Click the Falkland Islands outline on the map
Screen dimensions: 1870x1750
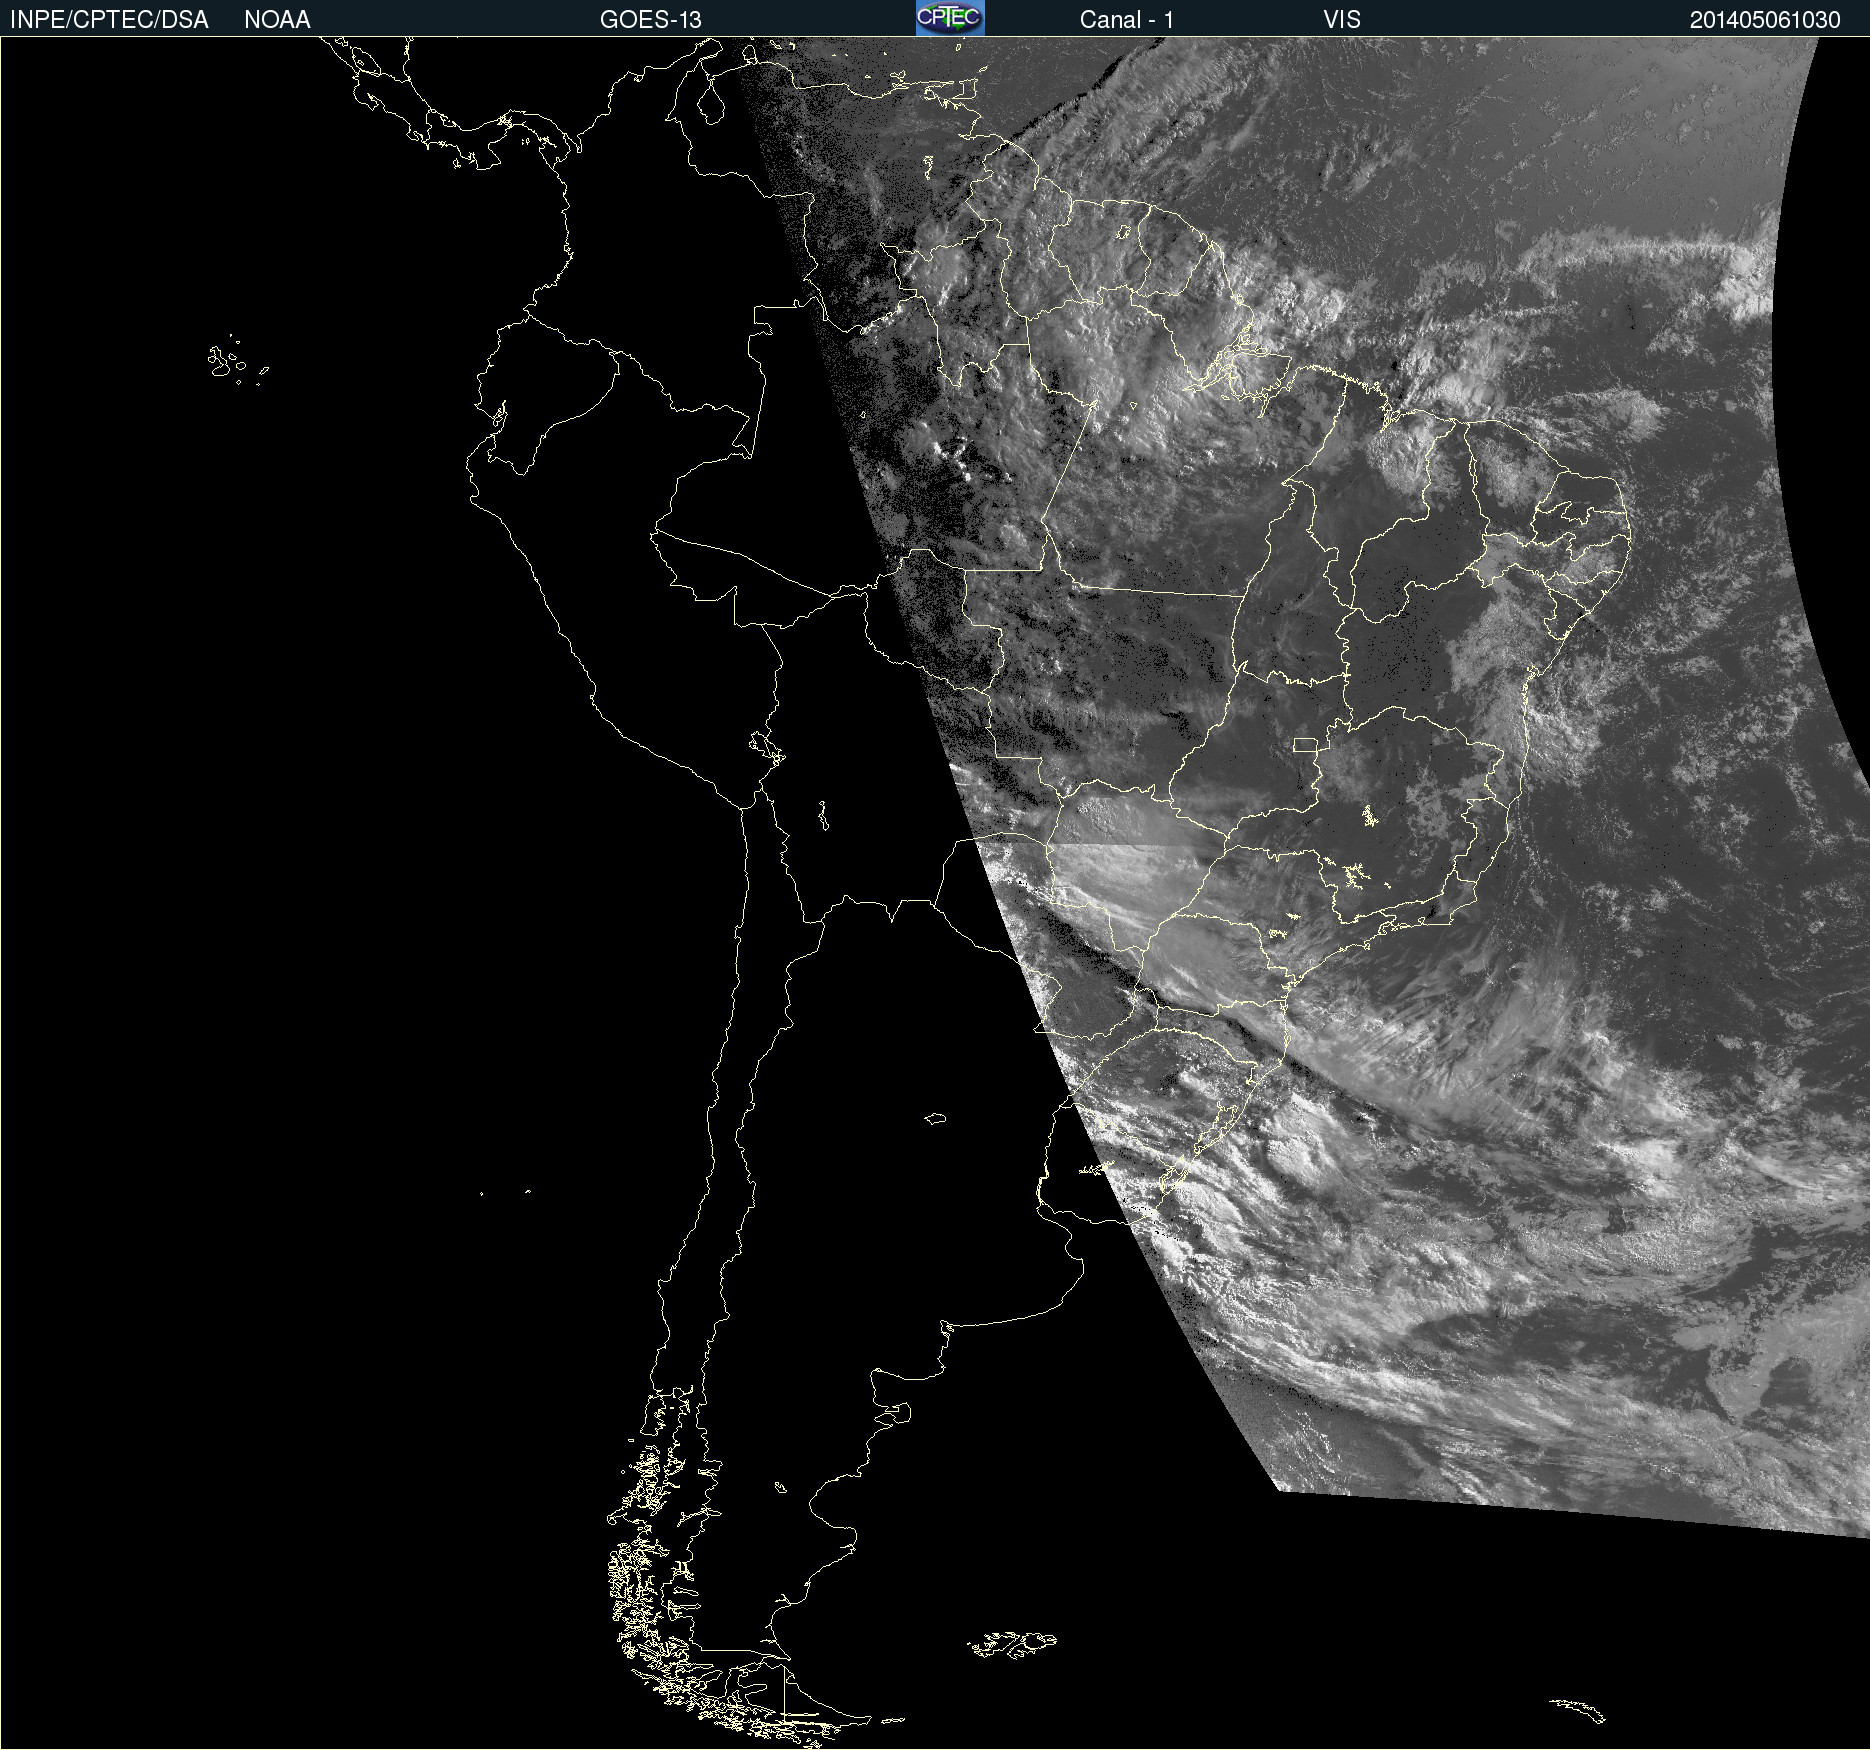pyautogui.click(x=1012, y=1645)
